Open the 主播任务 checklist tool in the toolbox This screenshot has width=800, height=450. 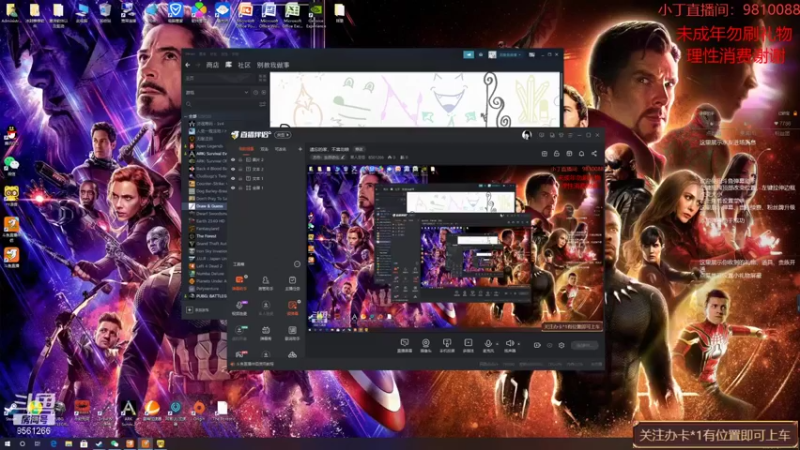point(292,283)
